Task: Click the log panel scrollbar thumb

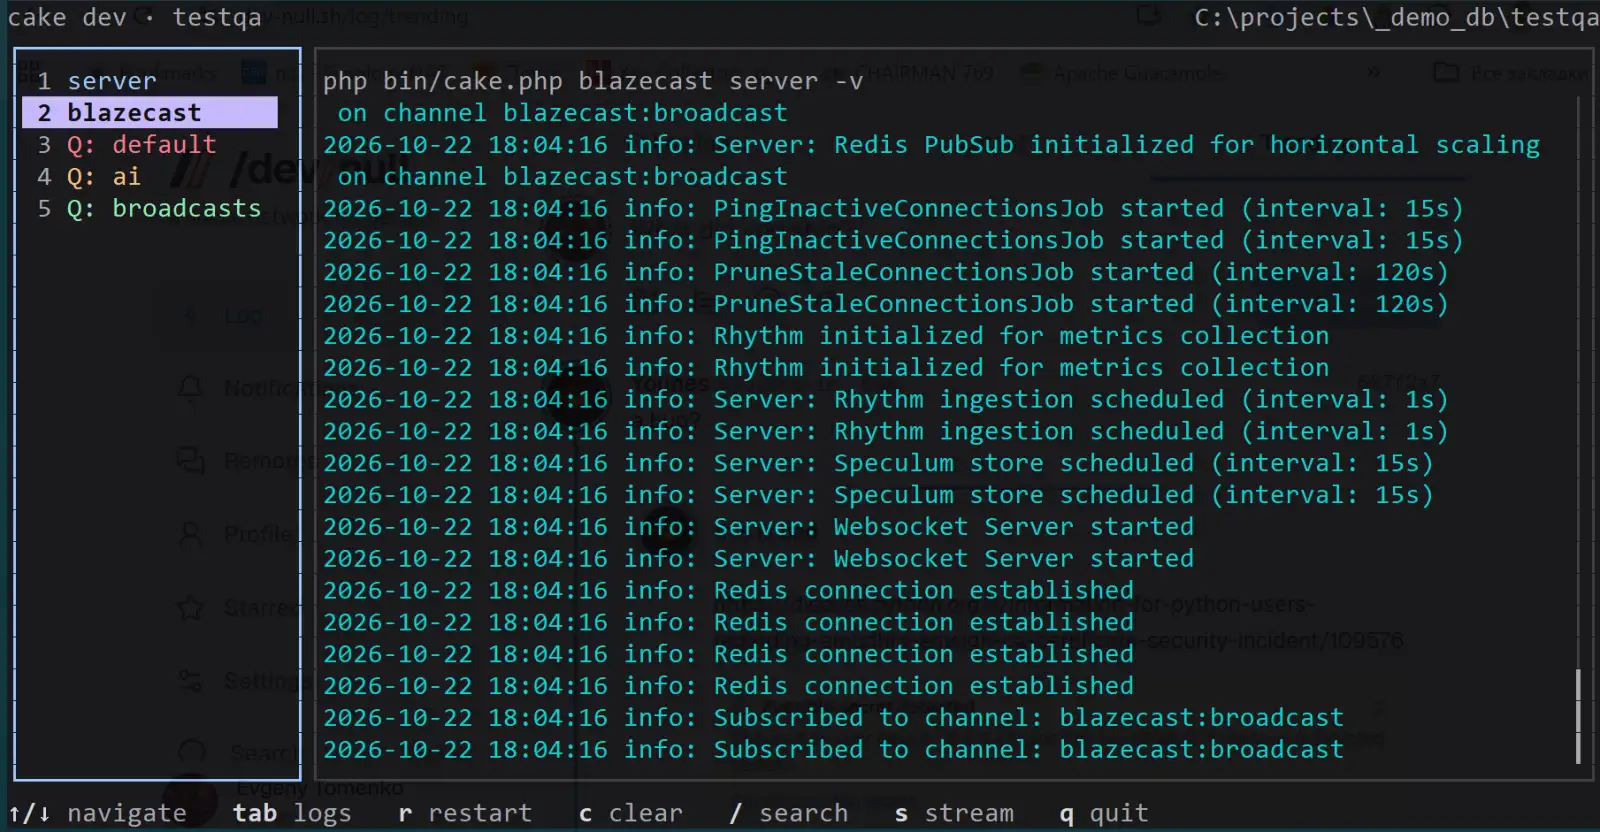Action: click(x=1578, y=716)
